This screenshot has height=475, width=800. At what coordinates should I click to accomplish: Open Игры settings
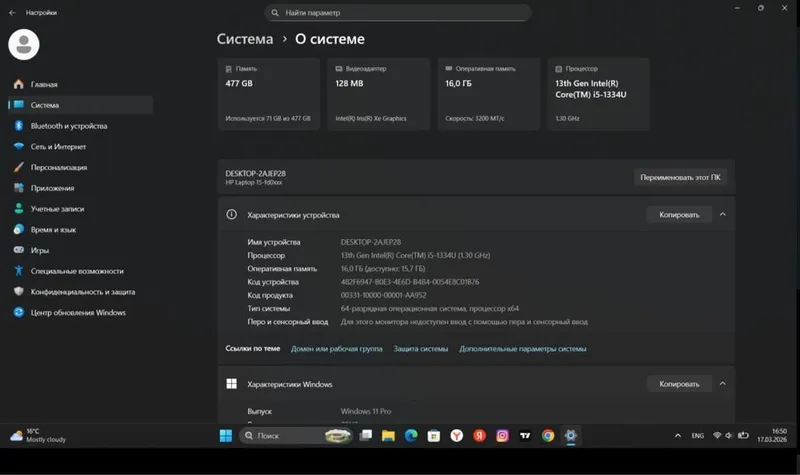pos(81,250)
